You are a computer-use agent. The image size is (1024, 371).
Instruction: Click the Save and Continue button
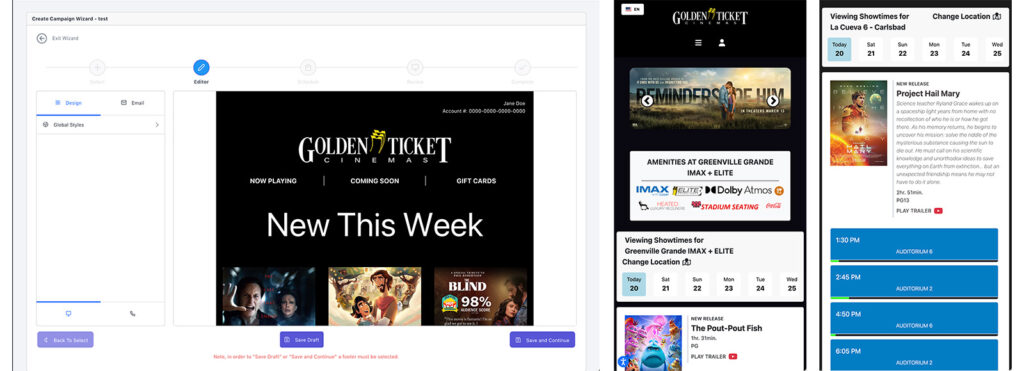(542, 340)
